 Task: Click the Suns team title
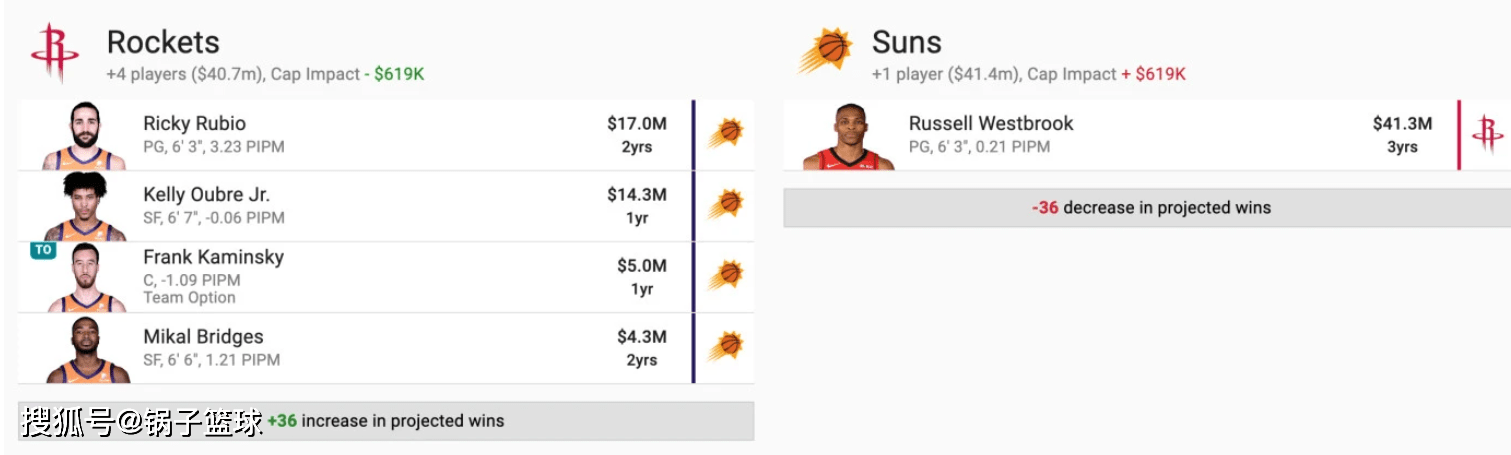coord(907,42)
